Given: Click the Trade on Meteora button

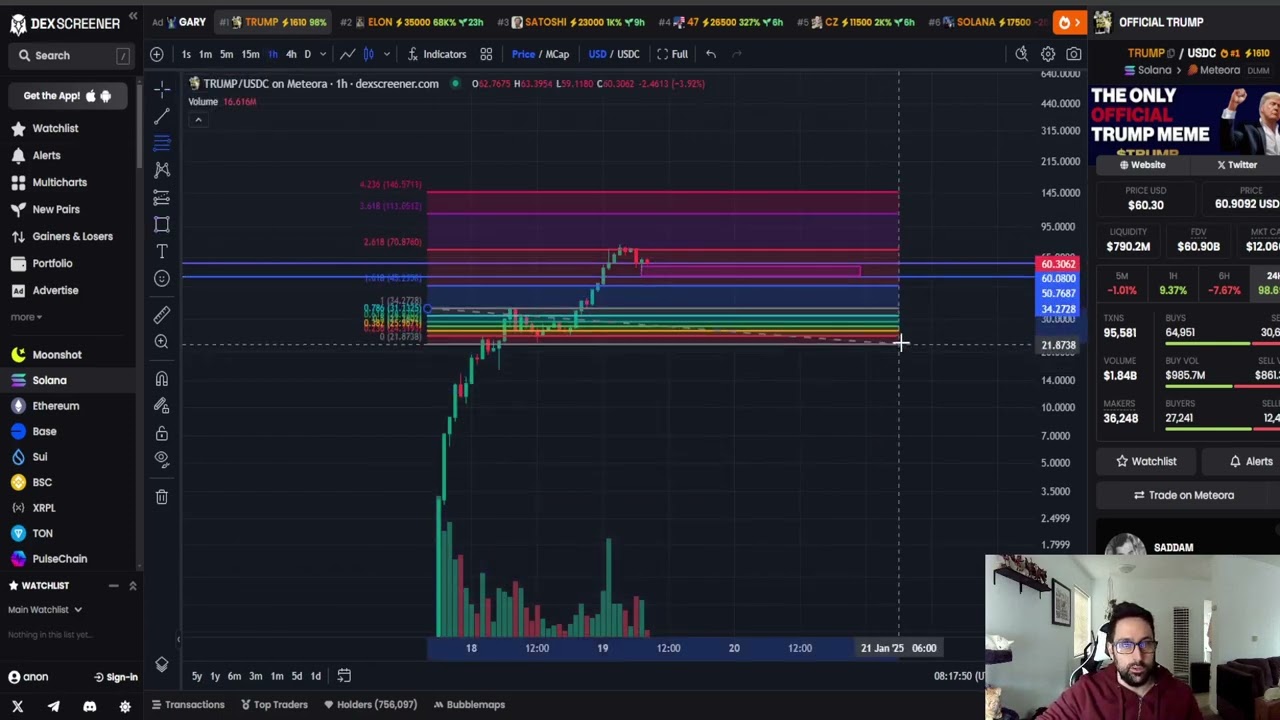Looking at the screenshot, I should [x=1184, y=495].
